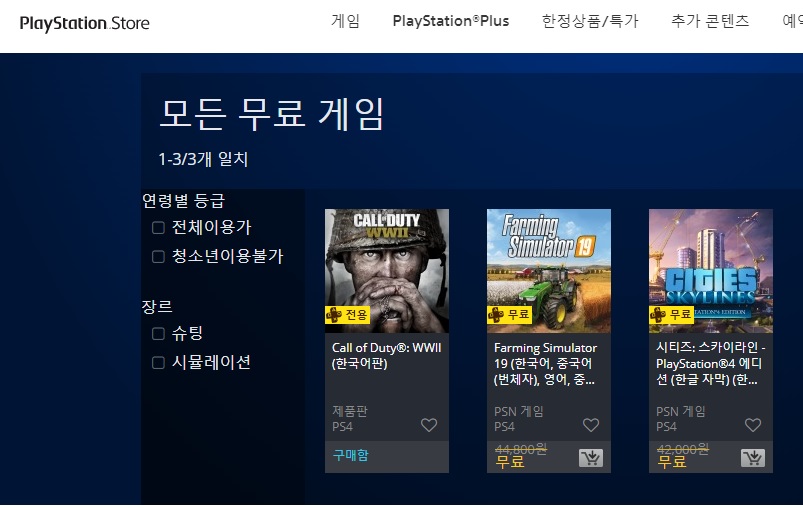This screenshot has width=803, height=508.
Task: Open the 추가 콘텐츠 navigation item
Action: tap(710, 21)
